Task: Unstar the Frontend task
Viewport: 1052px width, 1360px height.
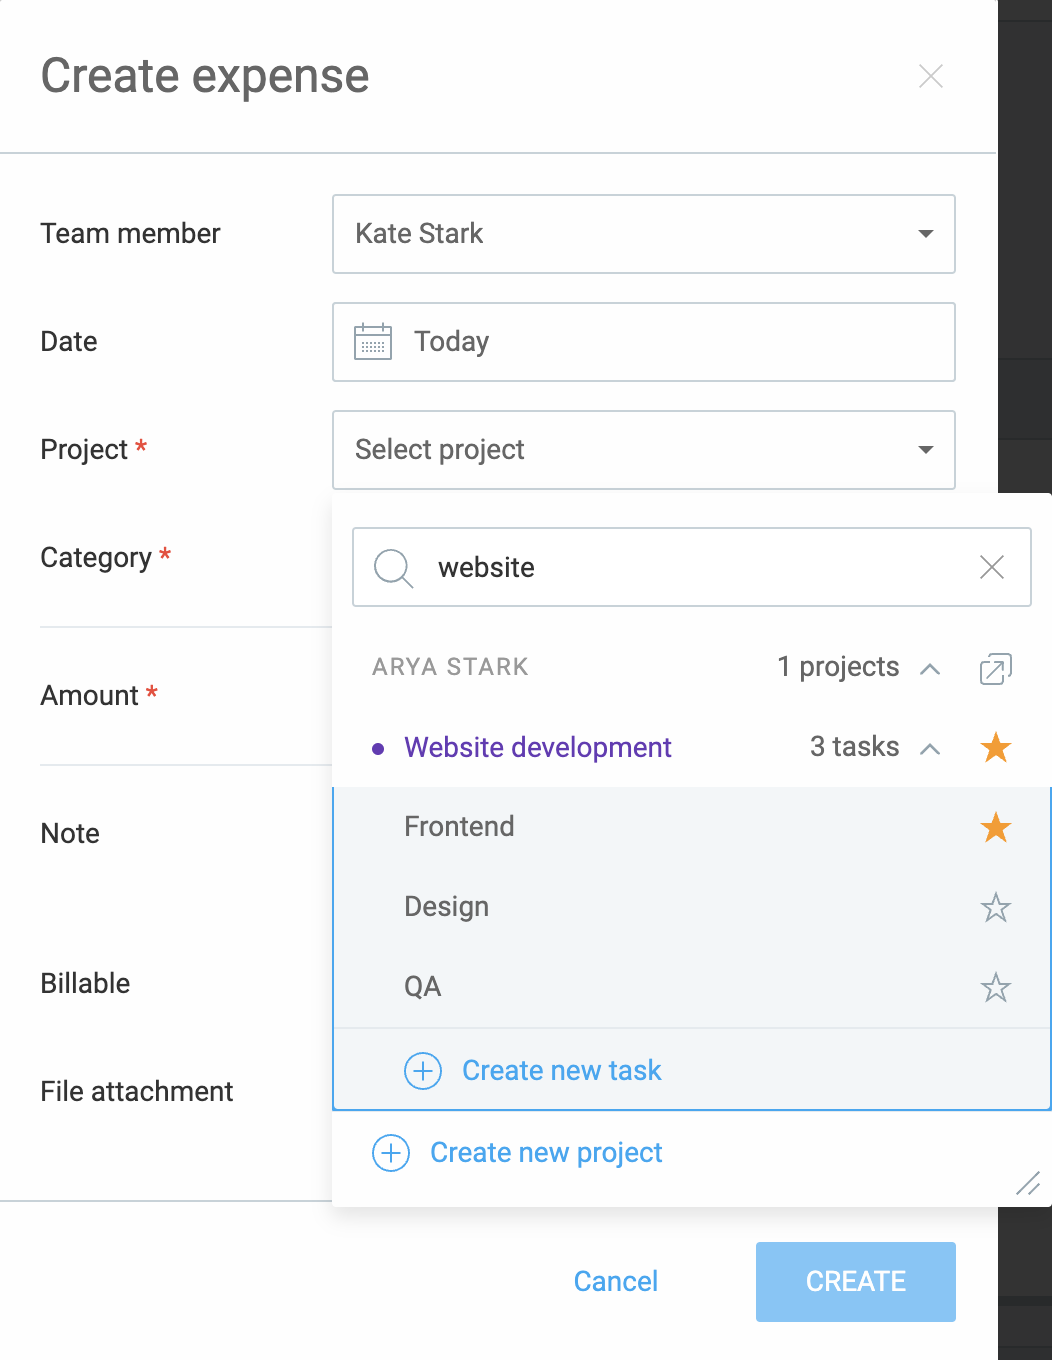Action: [x=995, y=828]
